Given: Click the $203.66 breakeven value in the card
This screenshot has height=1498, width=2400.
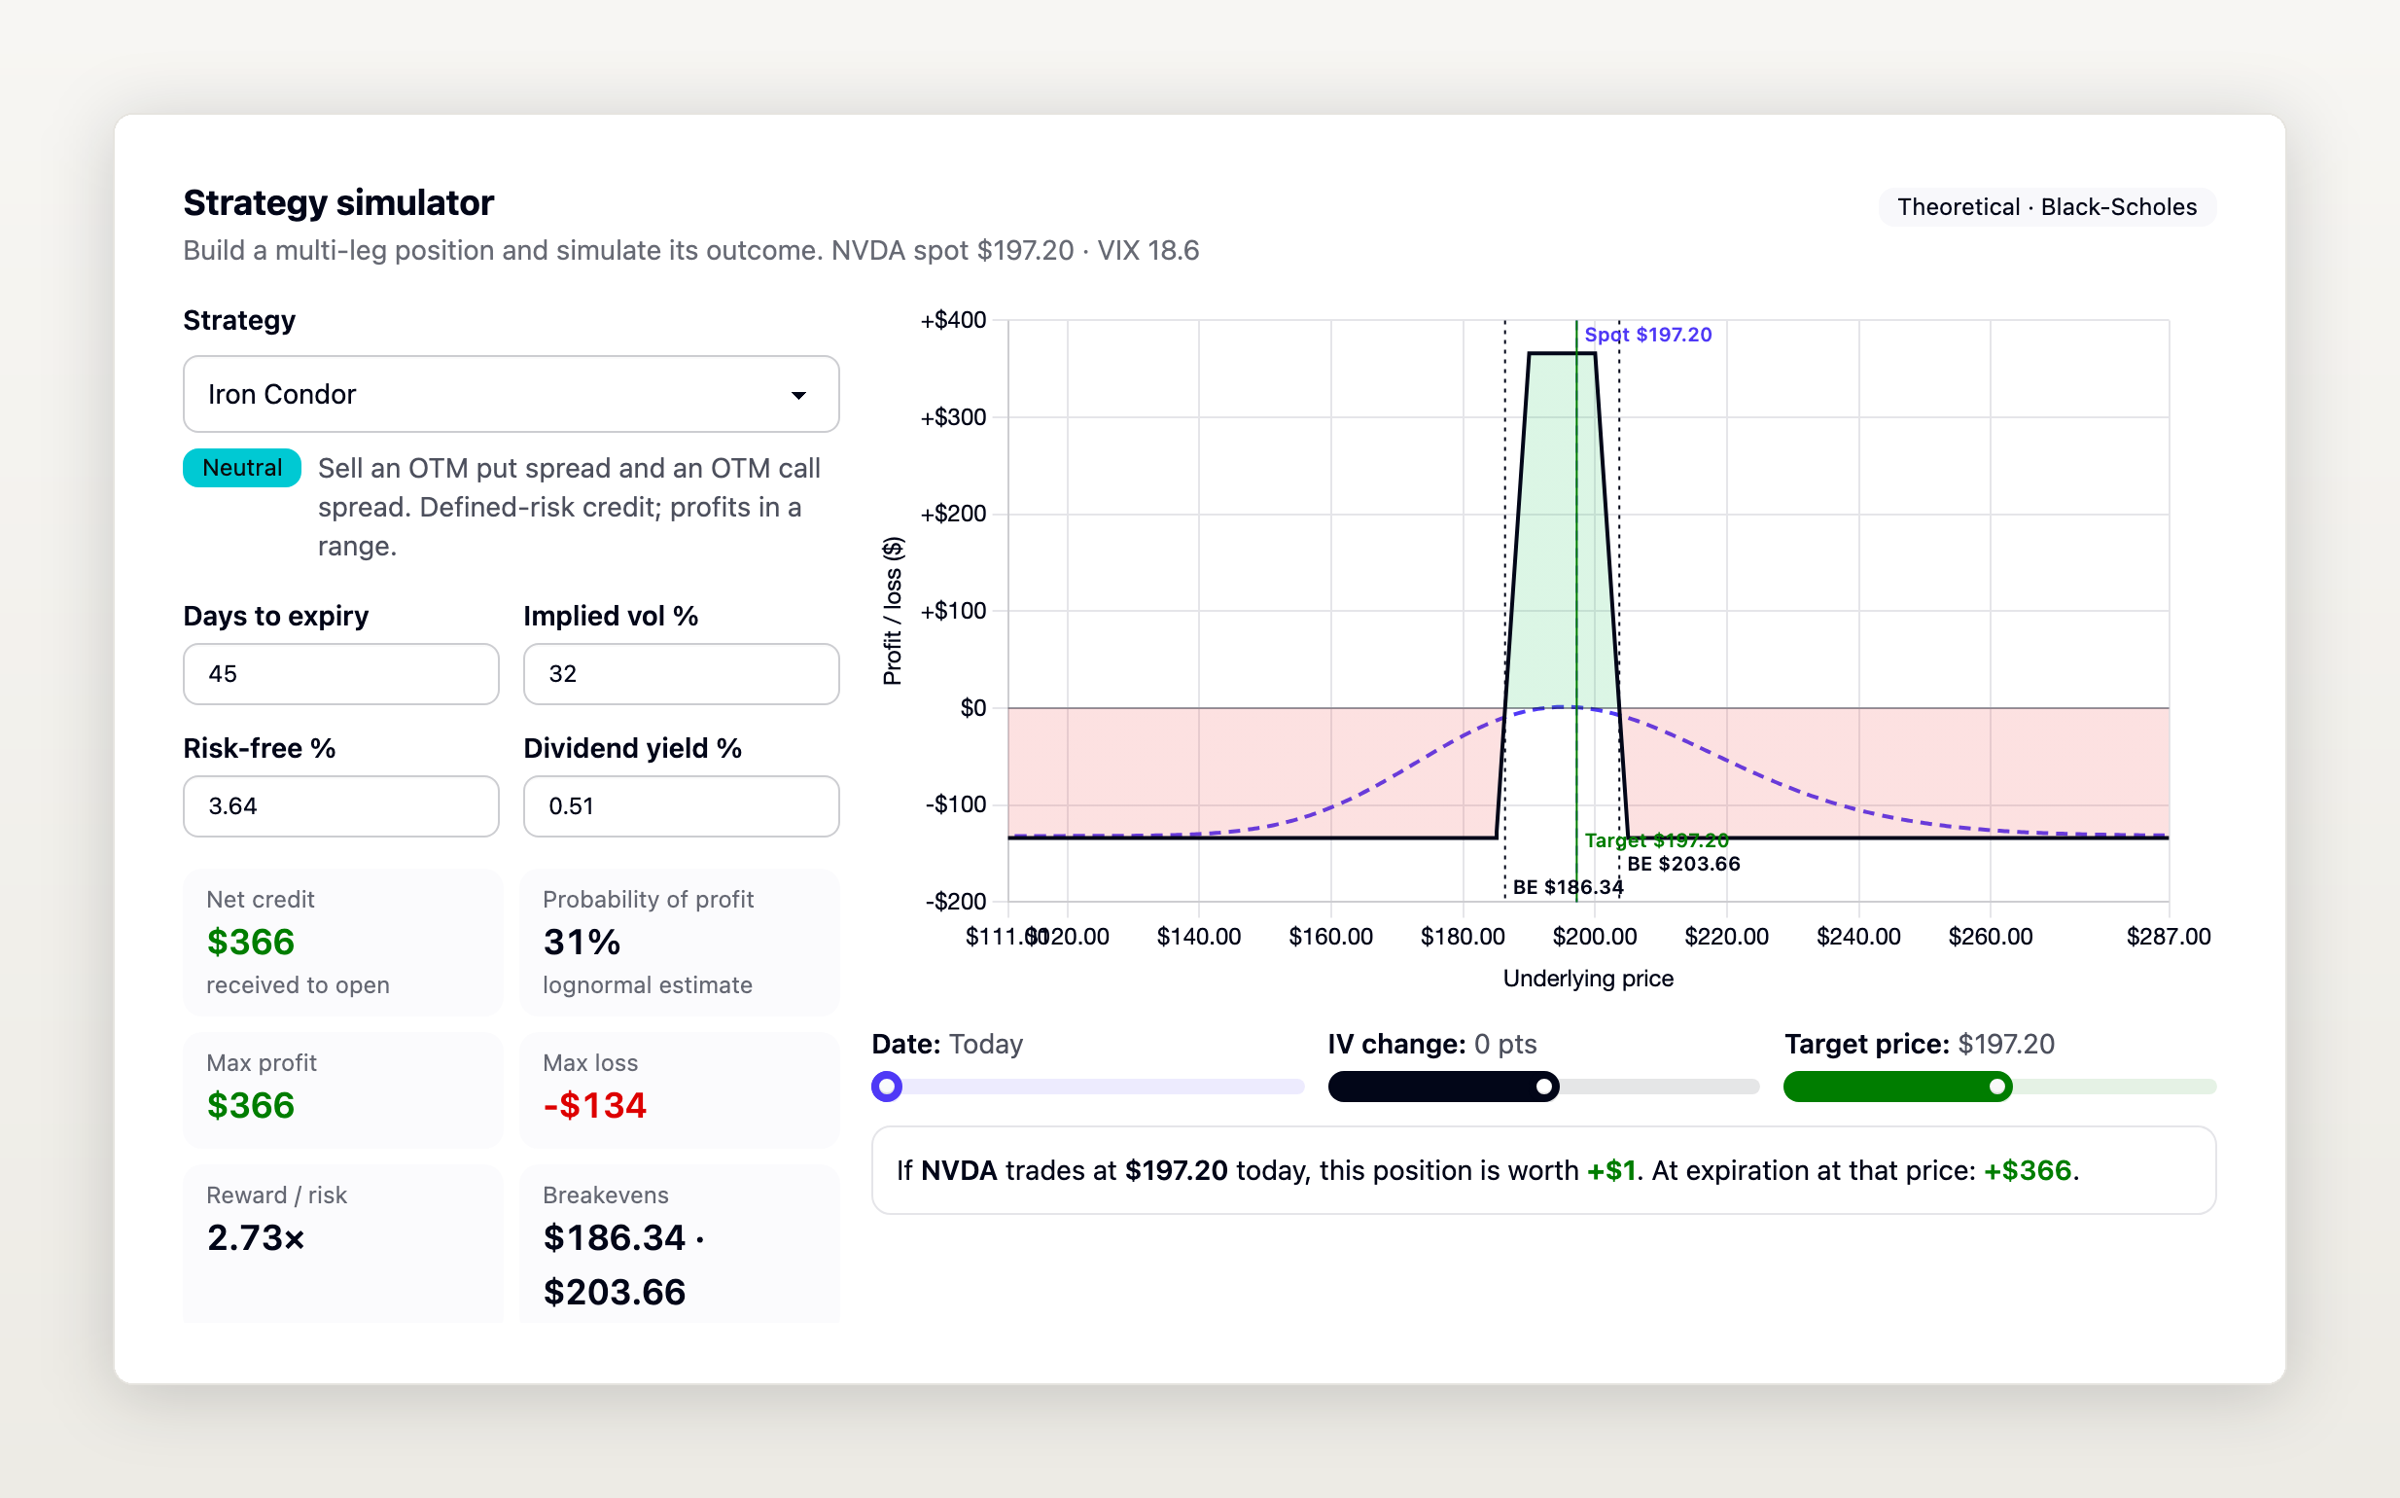Looking at the screenshot, I should (x=614, y=1291).
